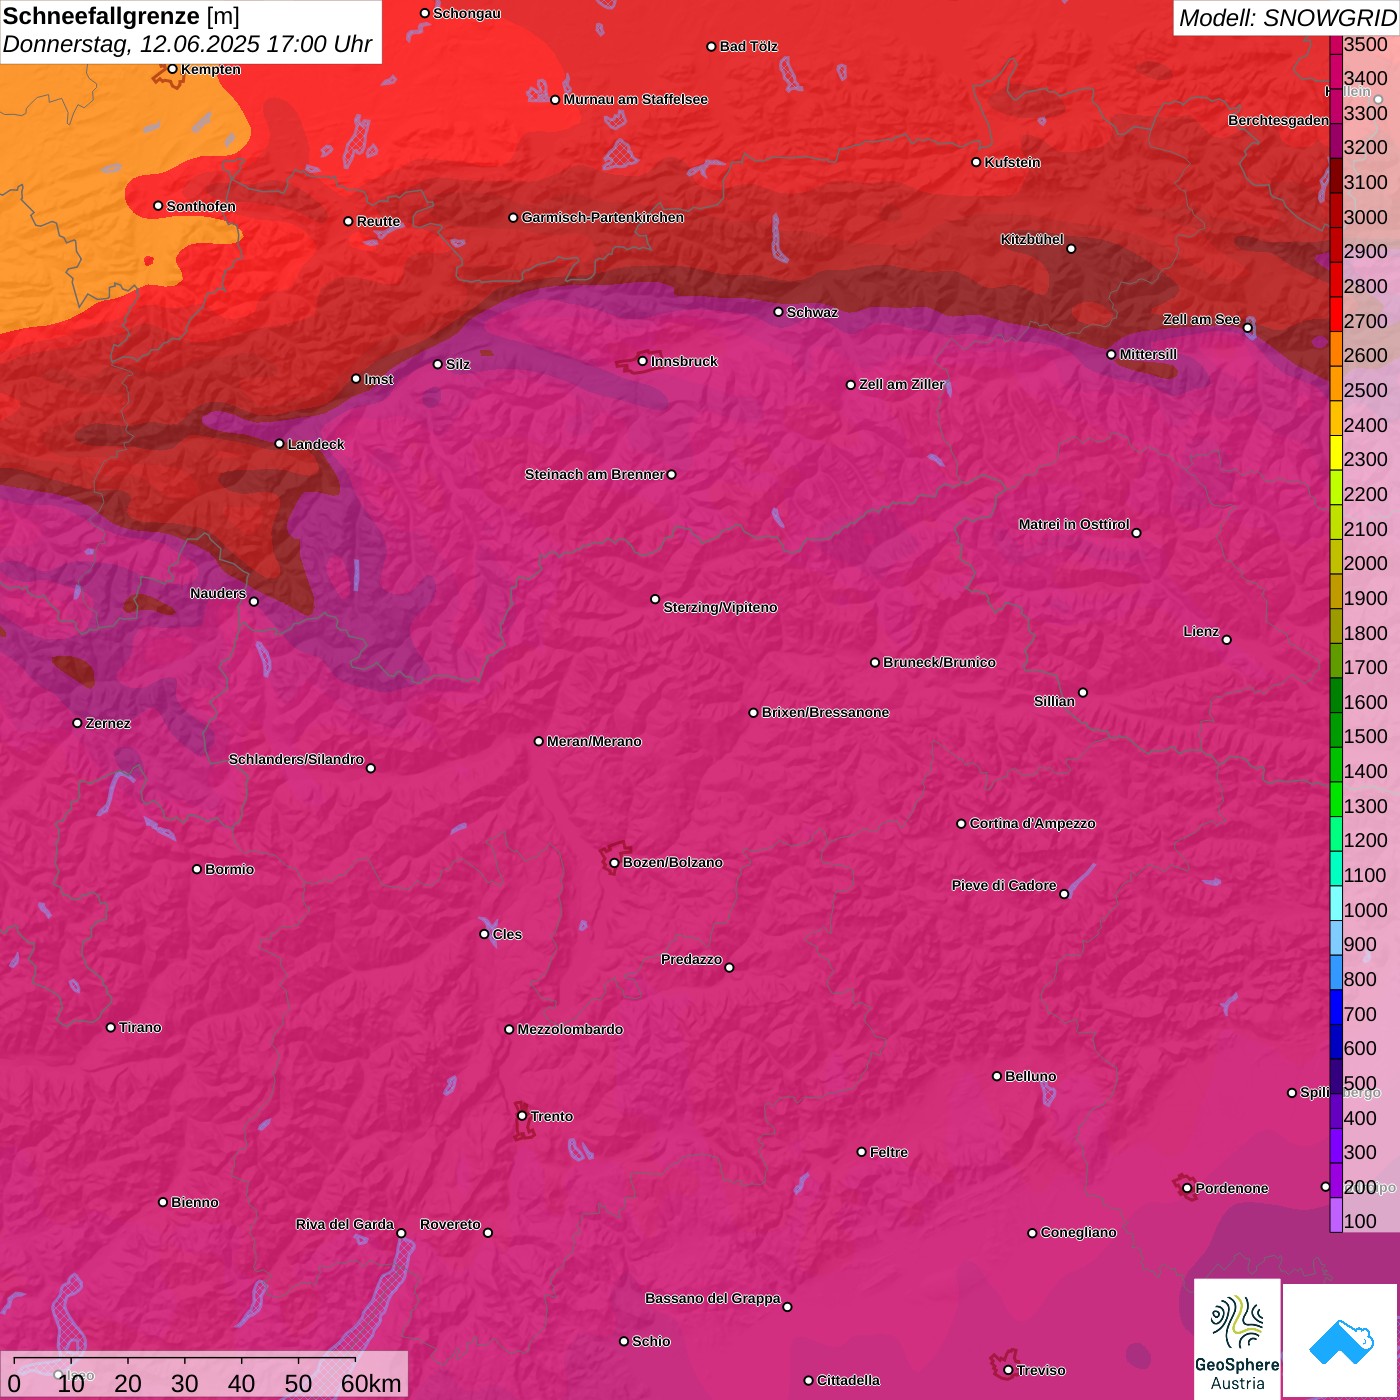Click the Predazzo label
Screen dimensions: 1400x1400
691,959
